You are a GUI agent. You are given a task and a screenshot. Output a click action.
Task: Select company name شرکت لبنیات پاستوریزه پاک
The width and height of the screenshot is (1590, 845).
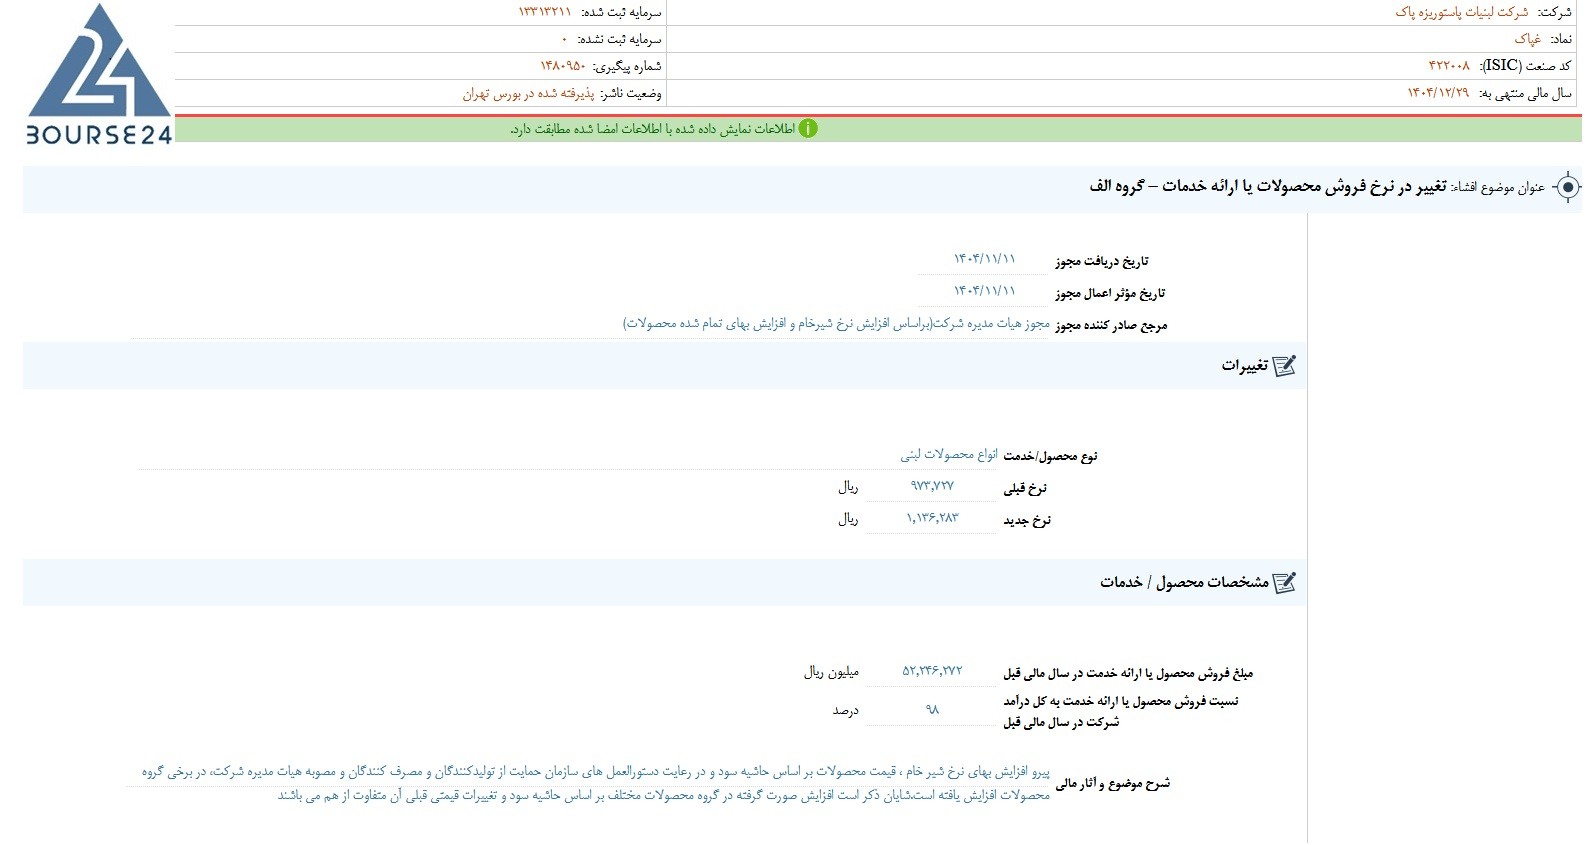1461,12
